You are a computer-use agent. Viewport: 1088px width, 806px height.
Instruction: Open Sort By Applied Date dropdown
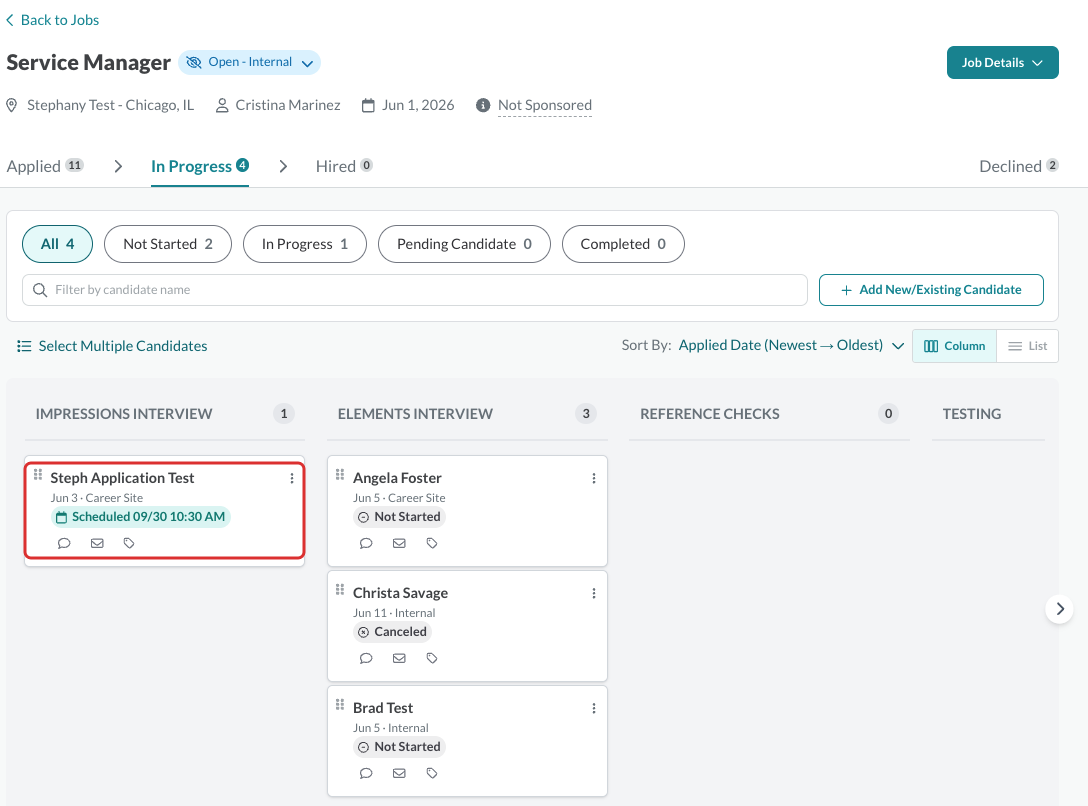[x=791, y=345]
